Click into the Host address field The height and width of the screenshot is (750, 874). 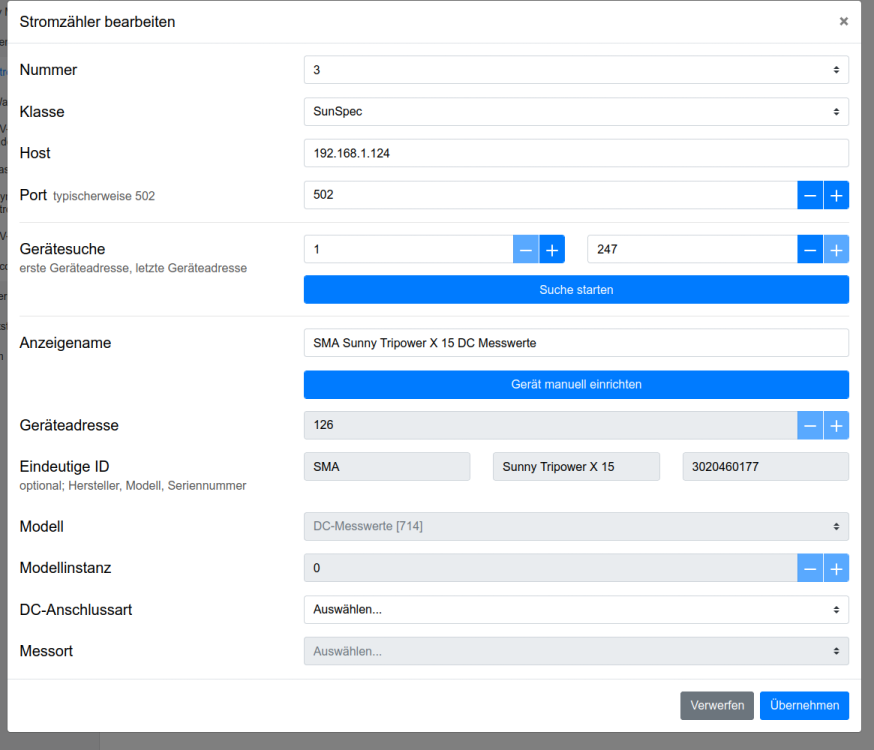(575, 153)
